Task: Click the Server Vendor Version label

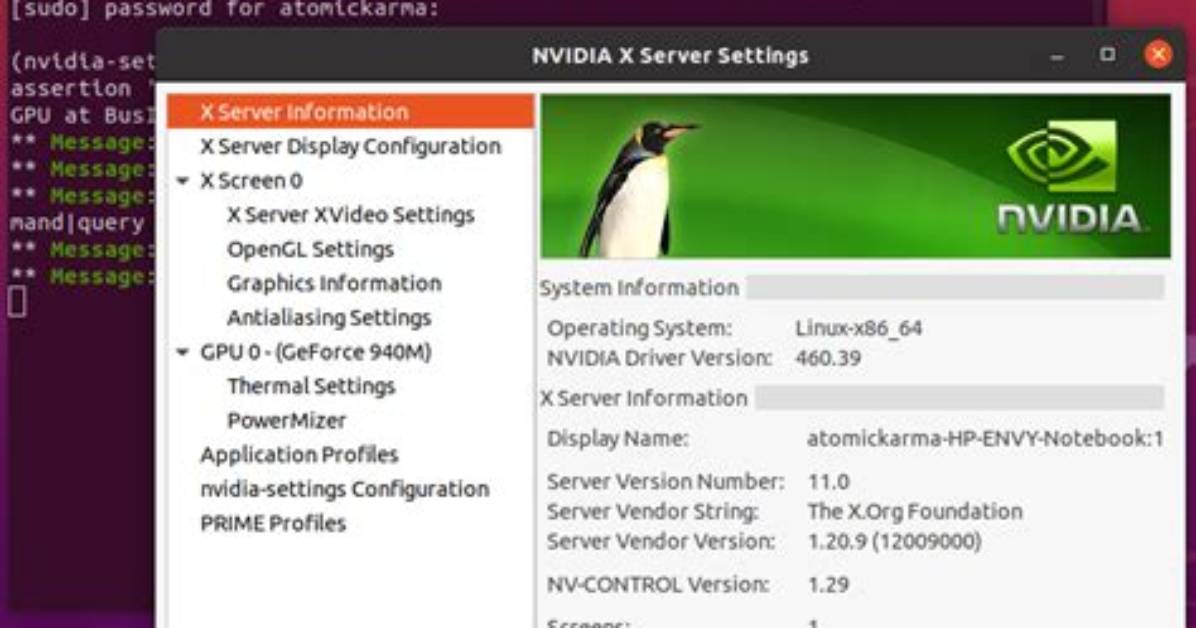Action: 661,541
